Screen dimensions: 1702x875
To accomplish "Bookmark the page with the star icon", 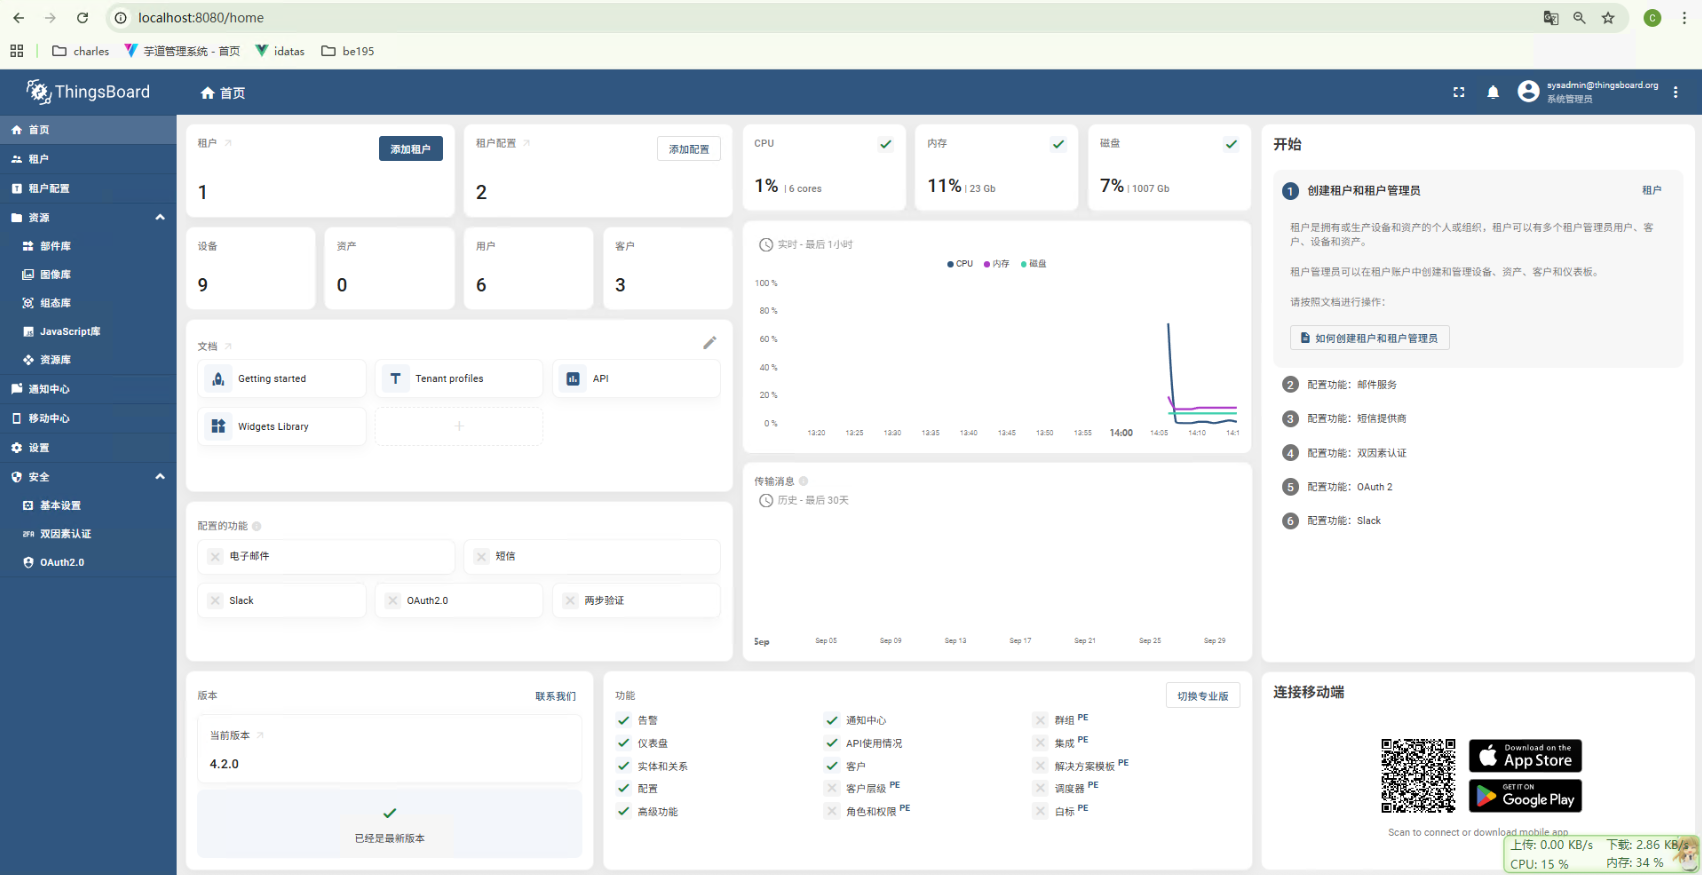I will [1608, 18].
